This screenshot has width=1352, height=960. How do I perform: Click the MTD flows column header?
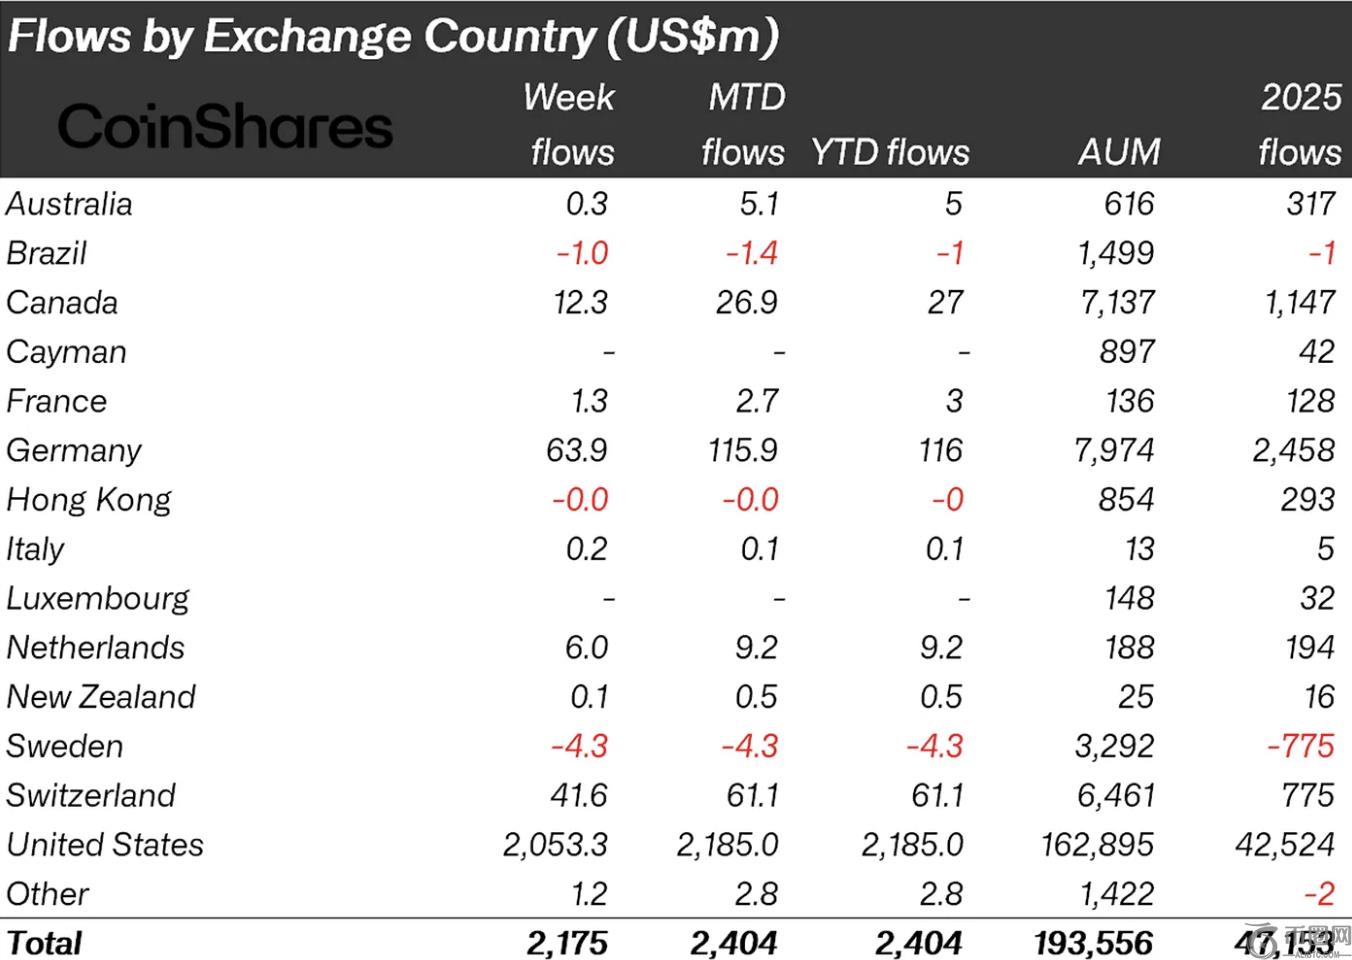744,125
